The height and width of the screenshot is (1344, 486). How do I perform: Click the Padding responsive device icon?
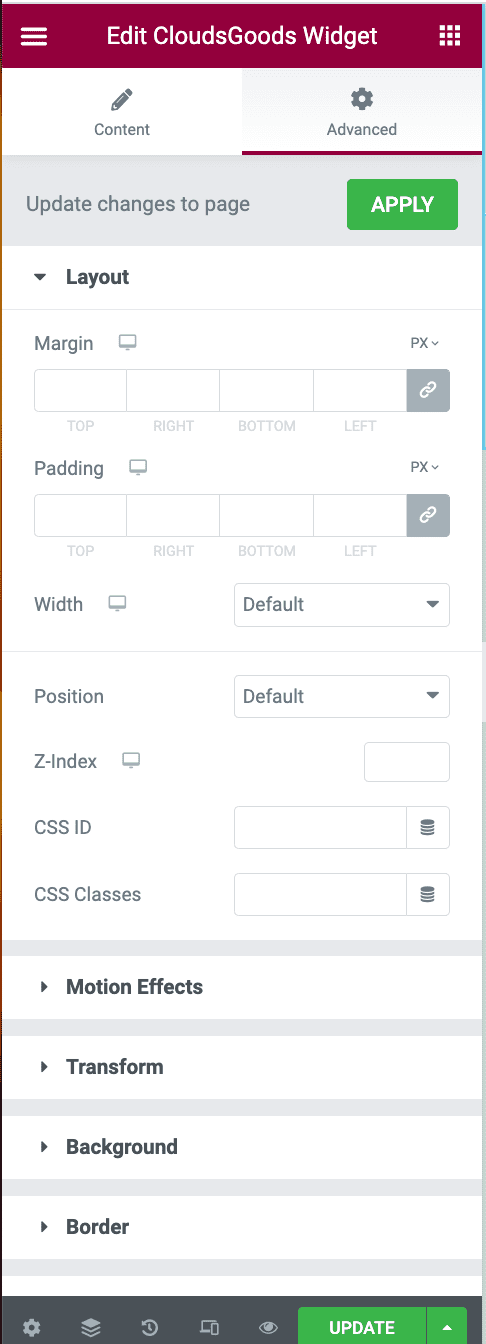tap(138, 467)
